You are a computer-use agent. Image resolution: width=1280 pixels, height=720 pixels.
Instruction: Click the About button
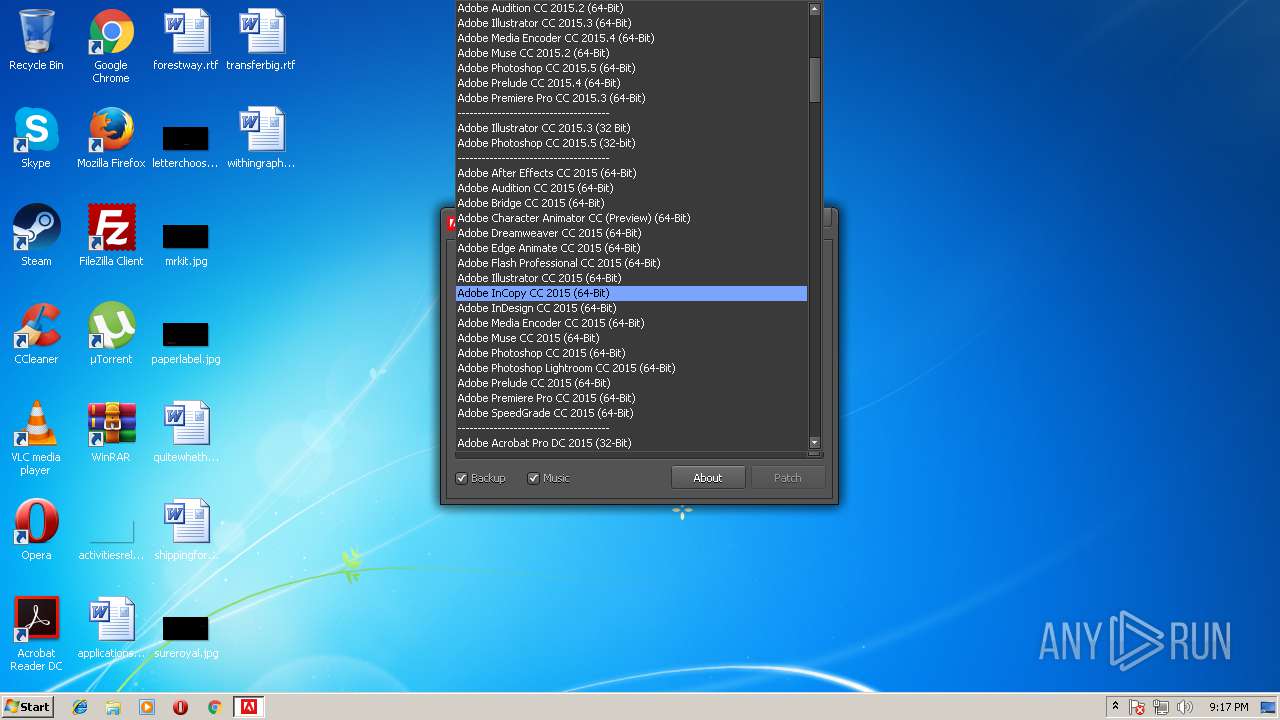pos(707,478)
